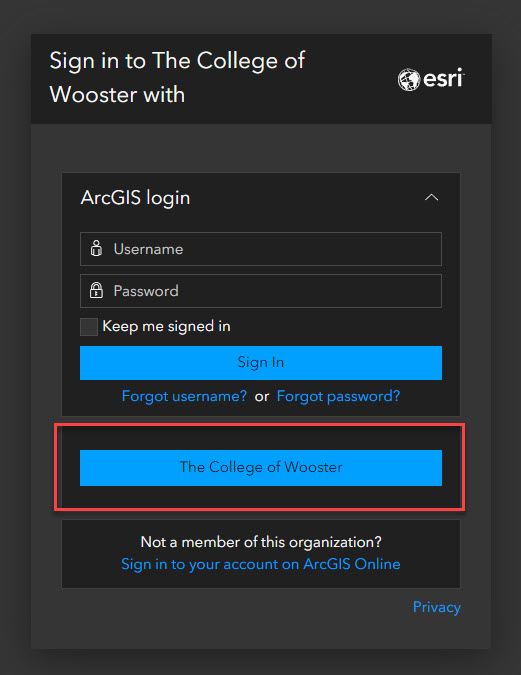Sign in with The College of Wooster button
Screen dimensions: 521x675
[261, 468]
